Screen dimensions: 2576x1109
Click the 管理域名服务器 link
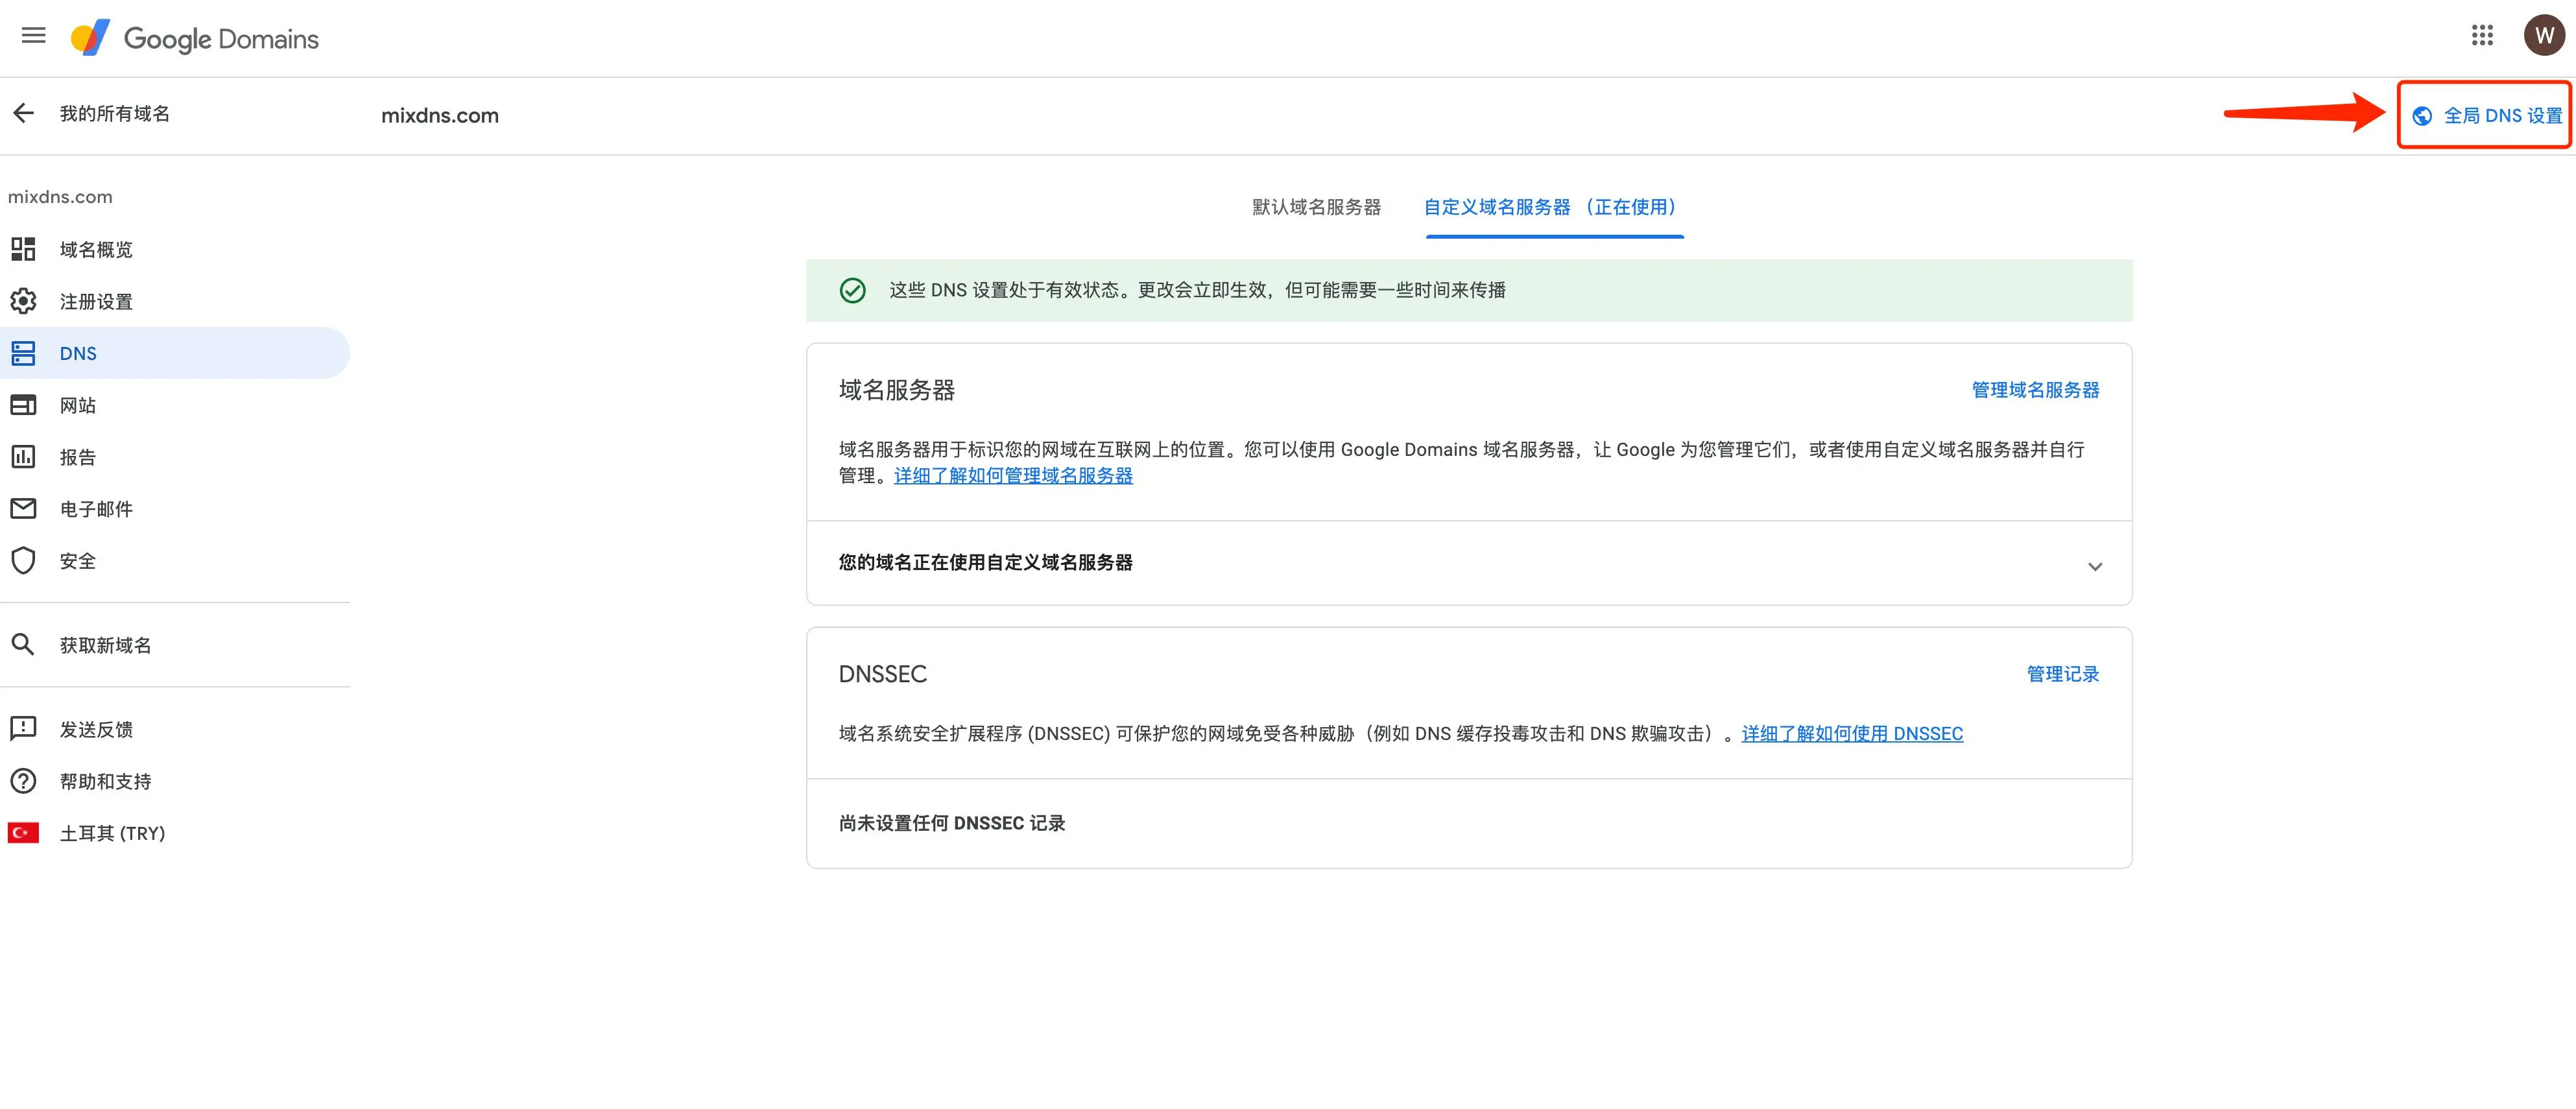[2035, 391]
